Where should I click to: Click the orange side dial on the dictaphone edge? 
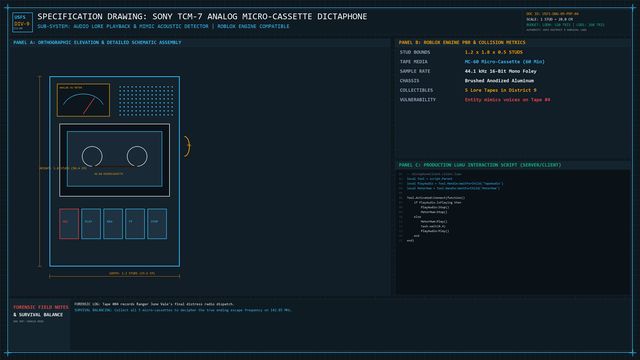coord(187,146)
